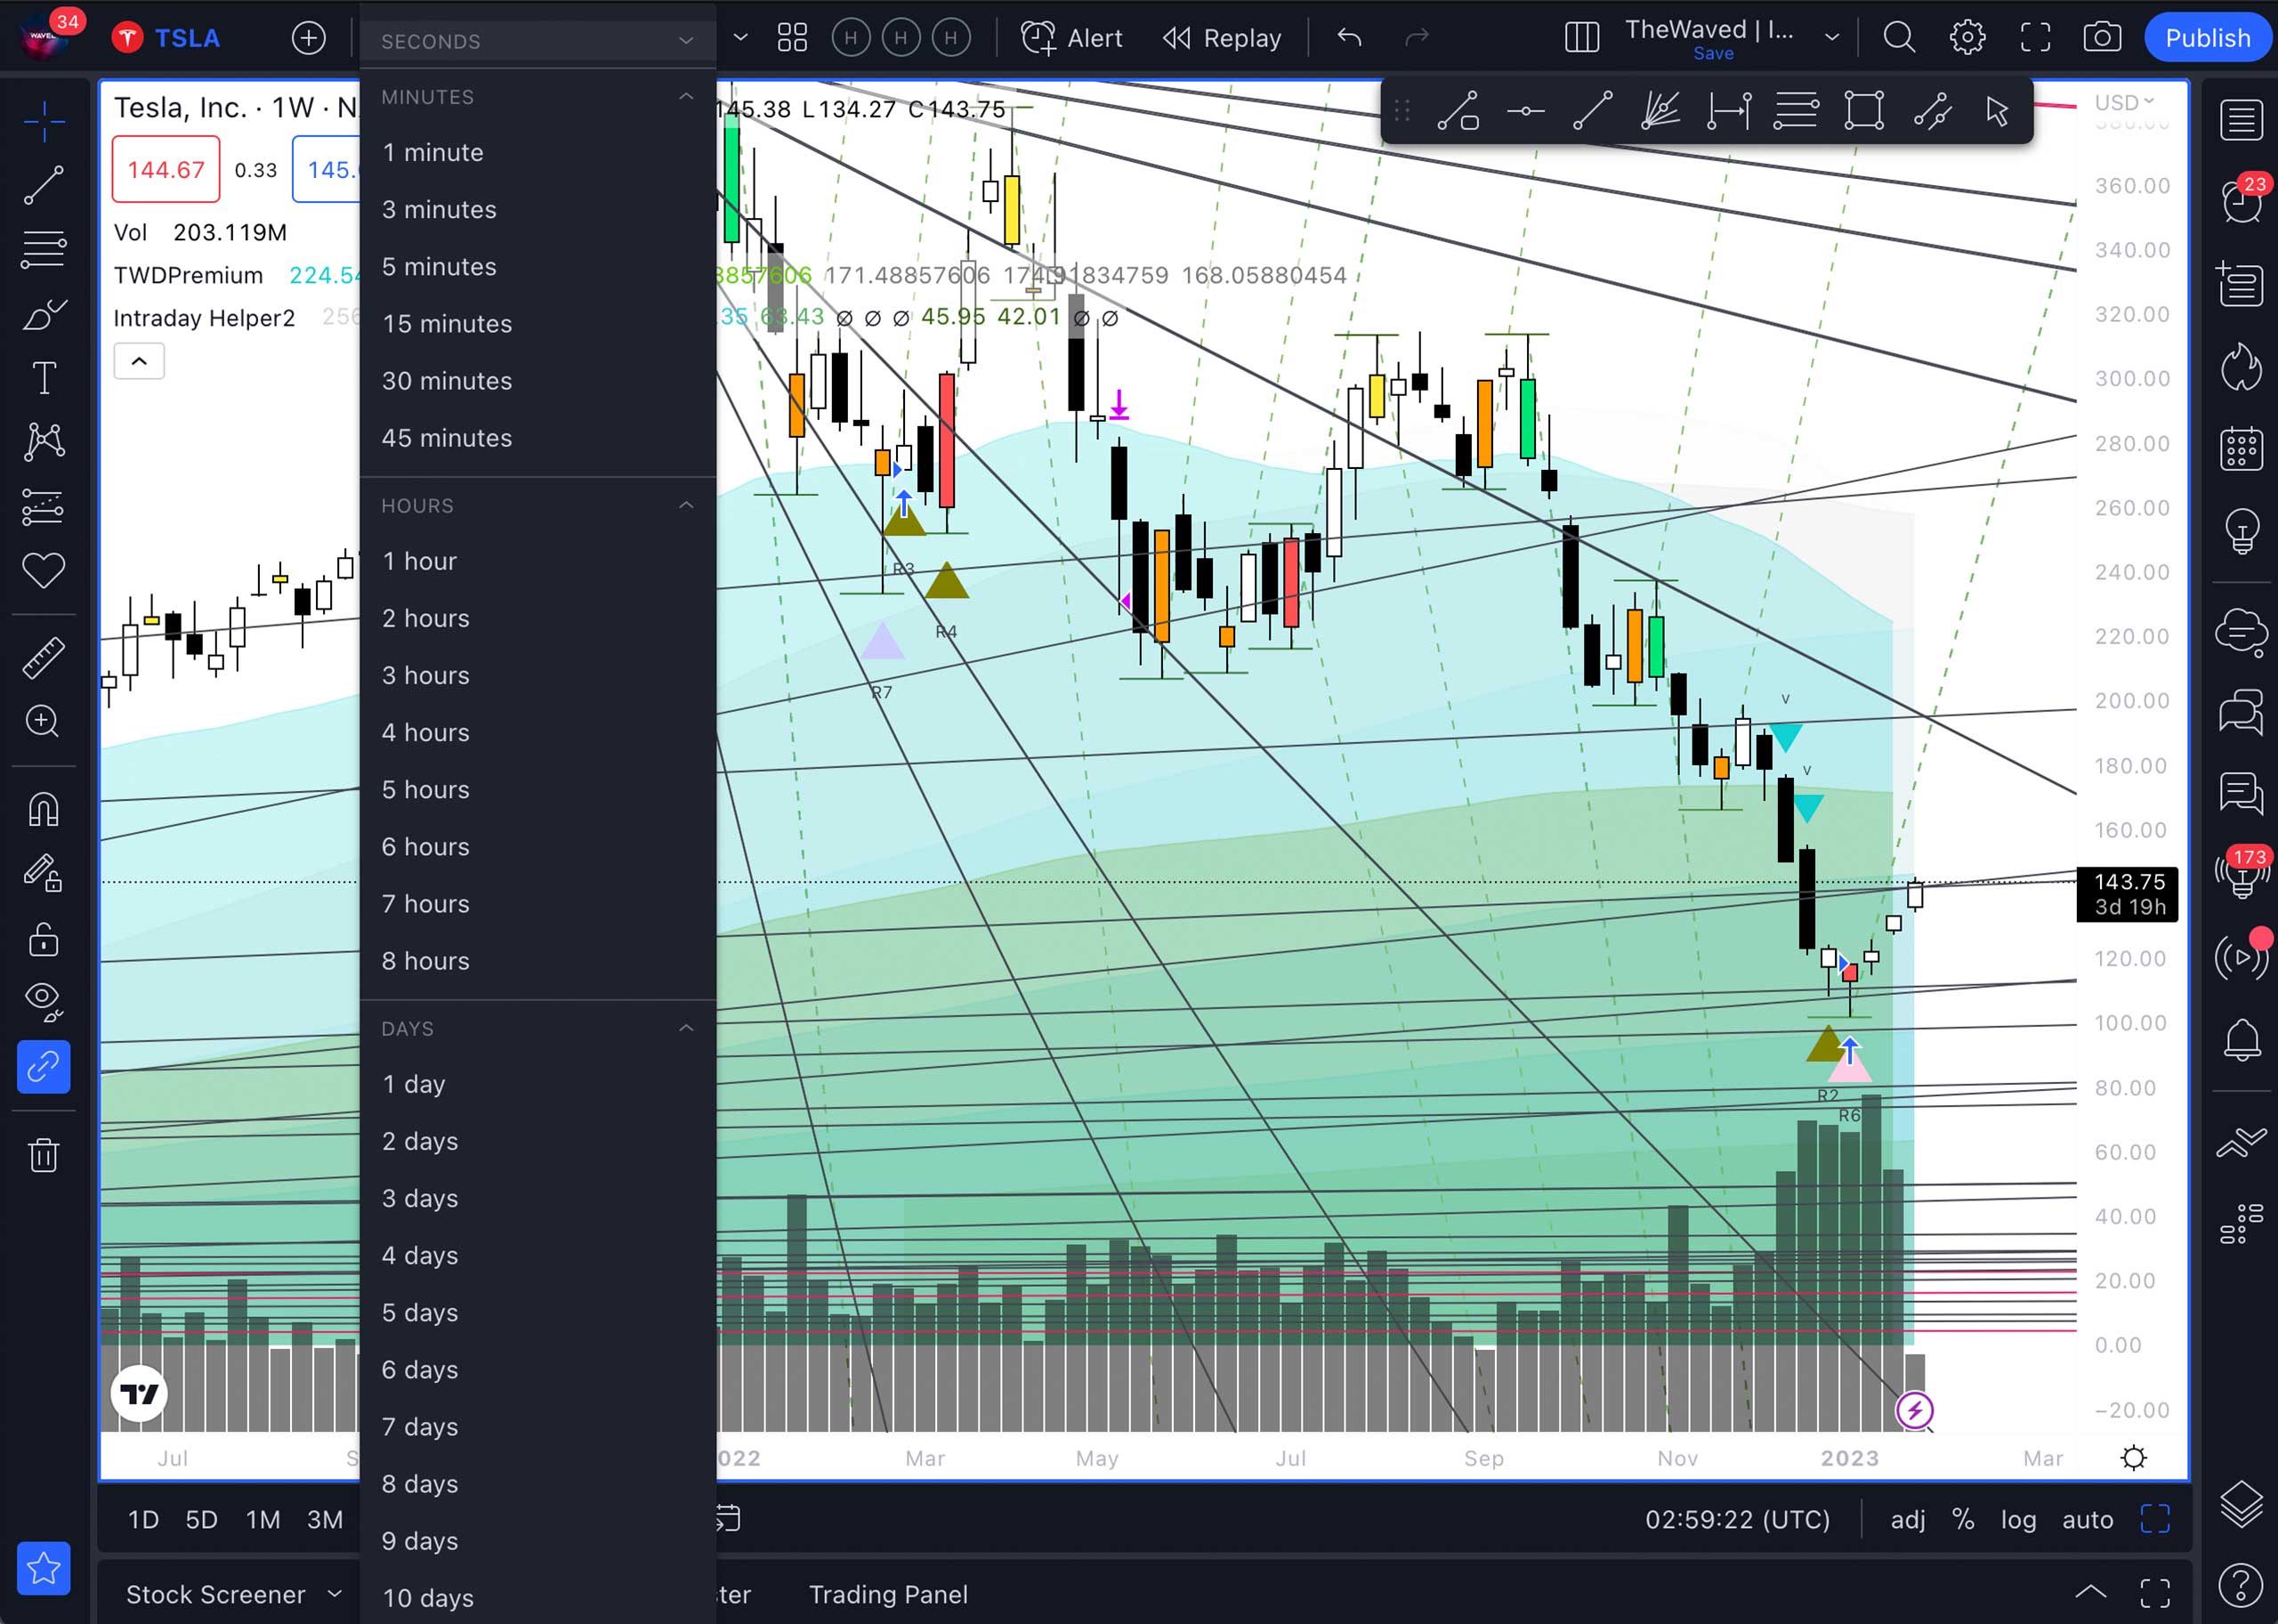Open the hotlists flame icon
2278x1624 pixels.
click(x=2241, y=367)
